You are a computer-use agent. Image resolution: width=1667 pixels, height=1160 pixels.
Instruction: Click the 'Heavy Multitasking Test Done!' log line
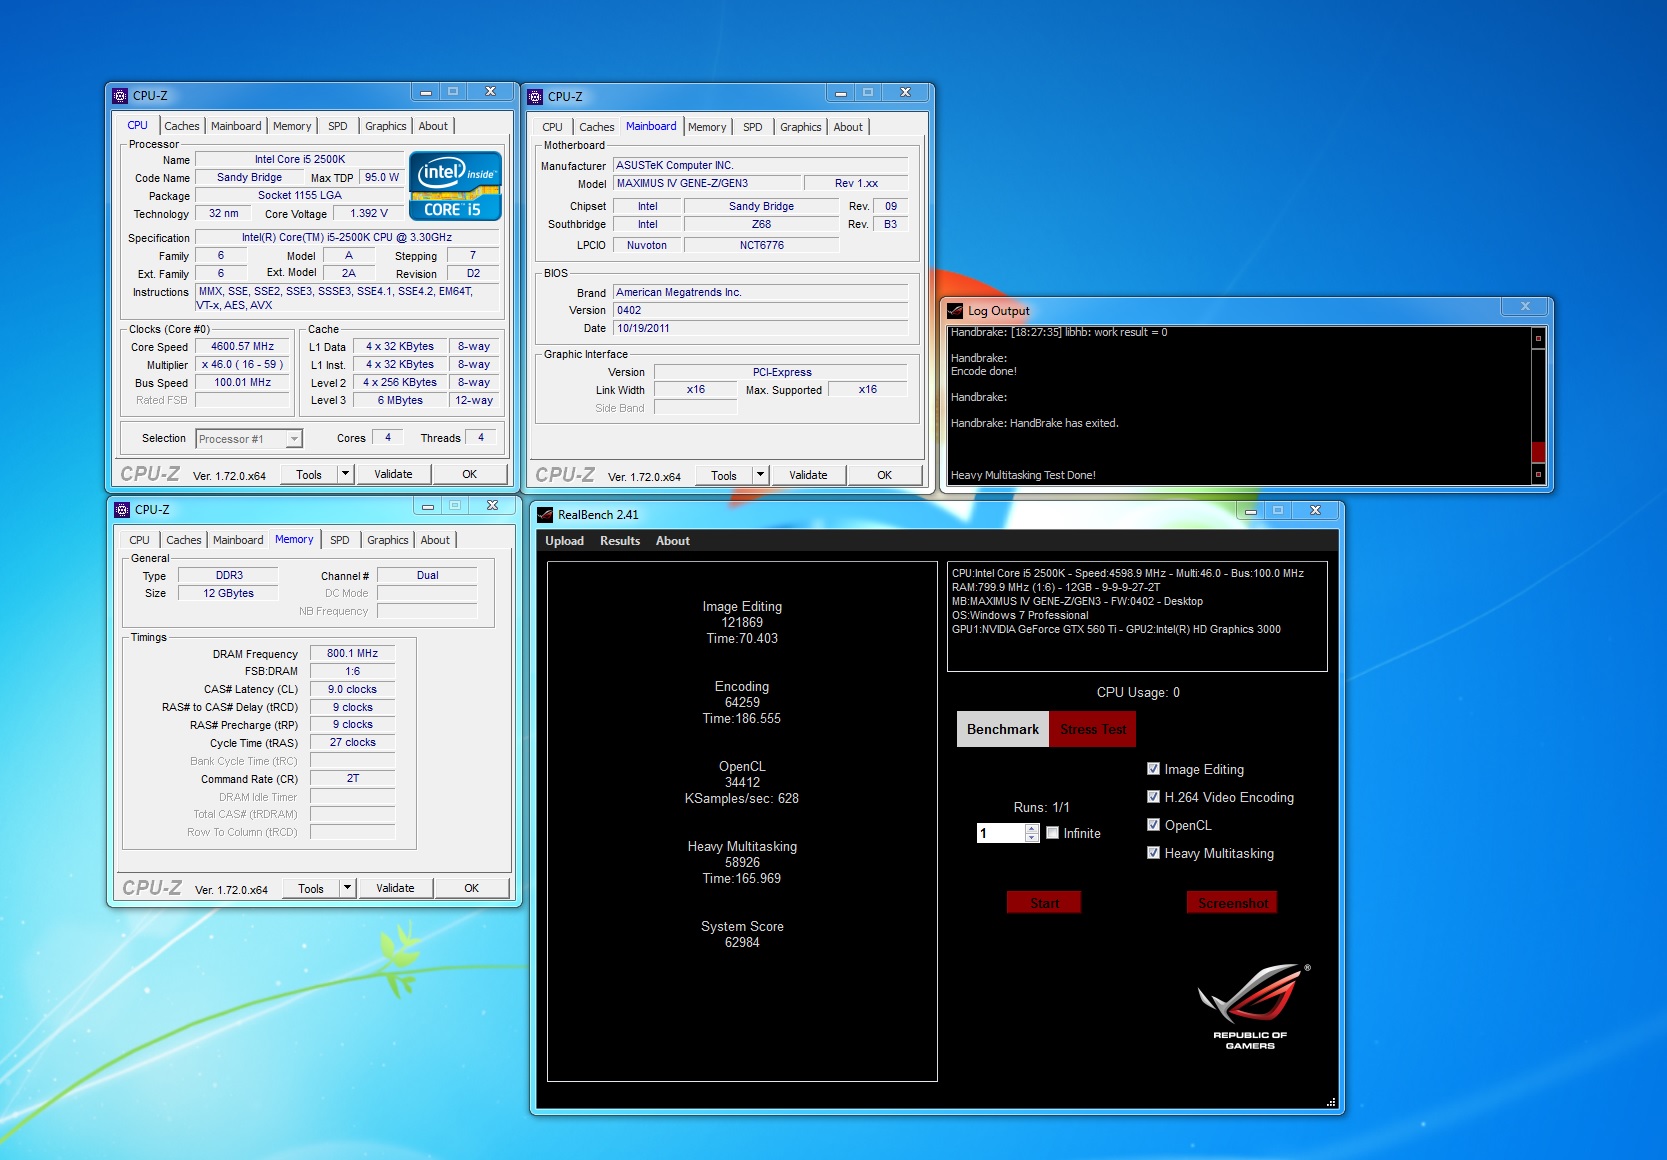click(x=1023, y=475)
